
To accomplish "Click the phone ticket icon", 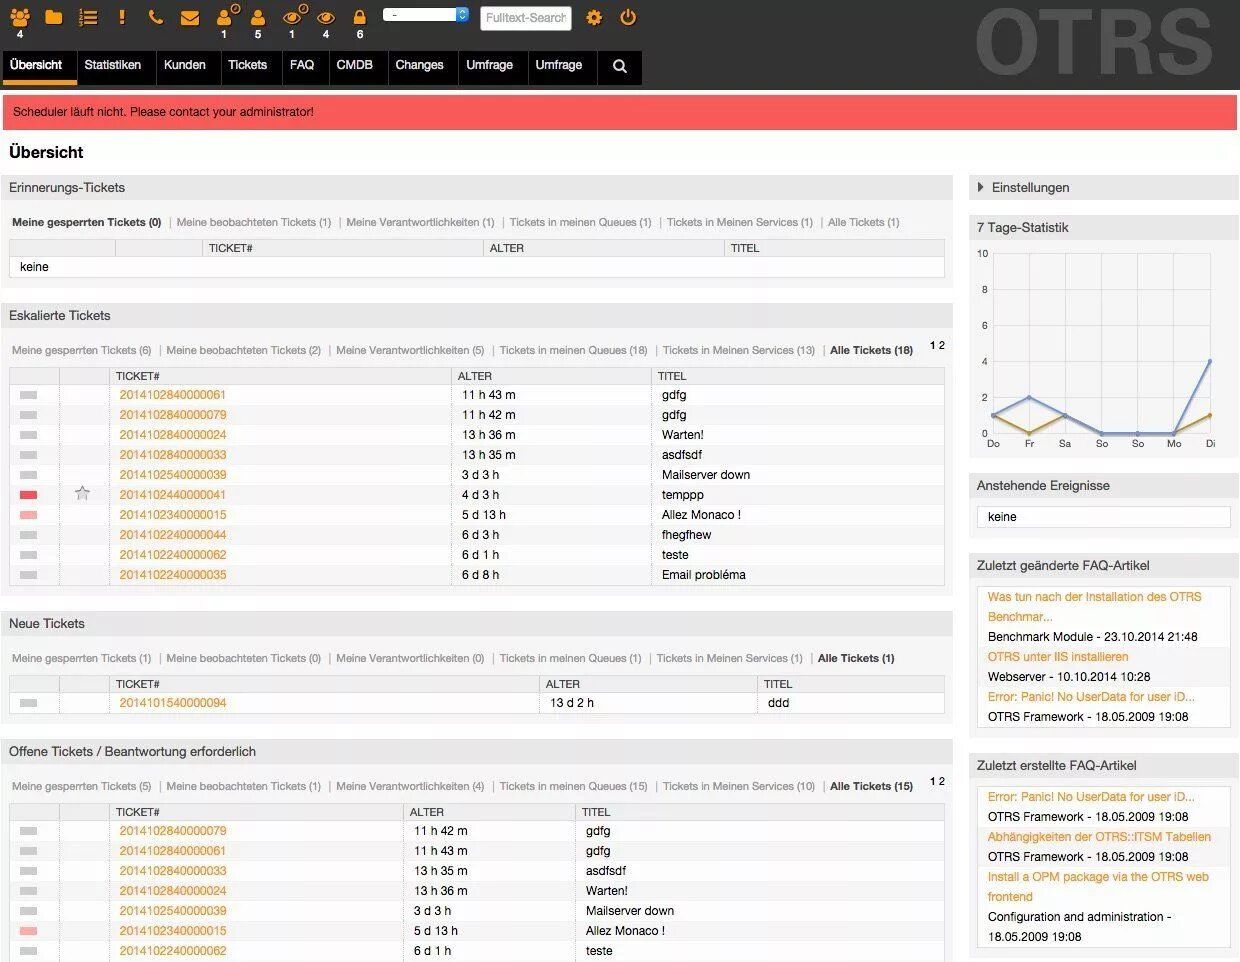I will click(155, 17).
